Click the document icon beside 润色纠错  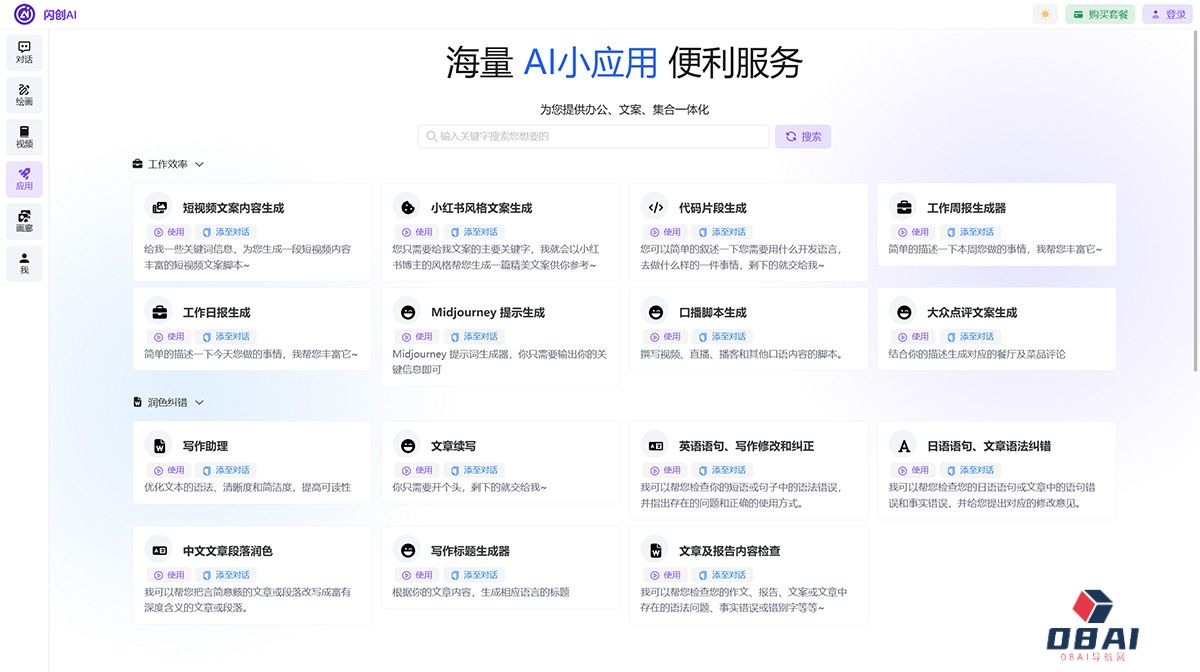(x=138, y=402)
